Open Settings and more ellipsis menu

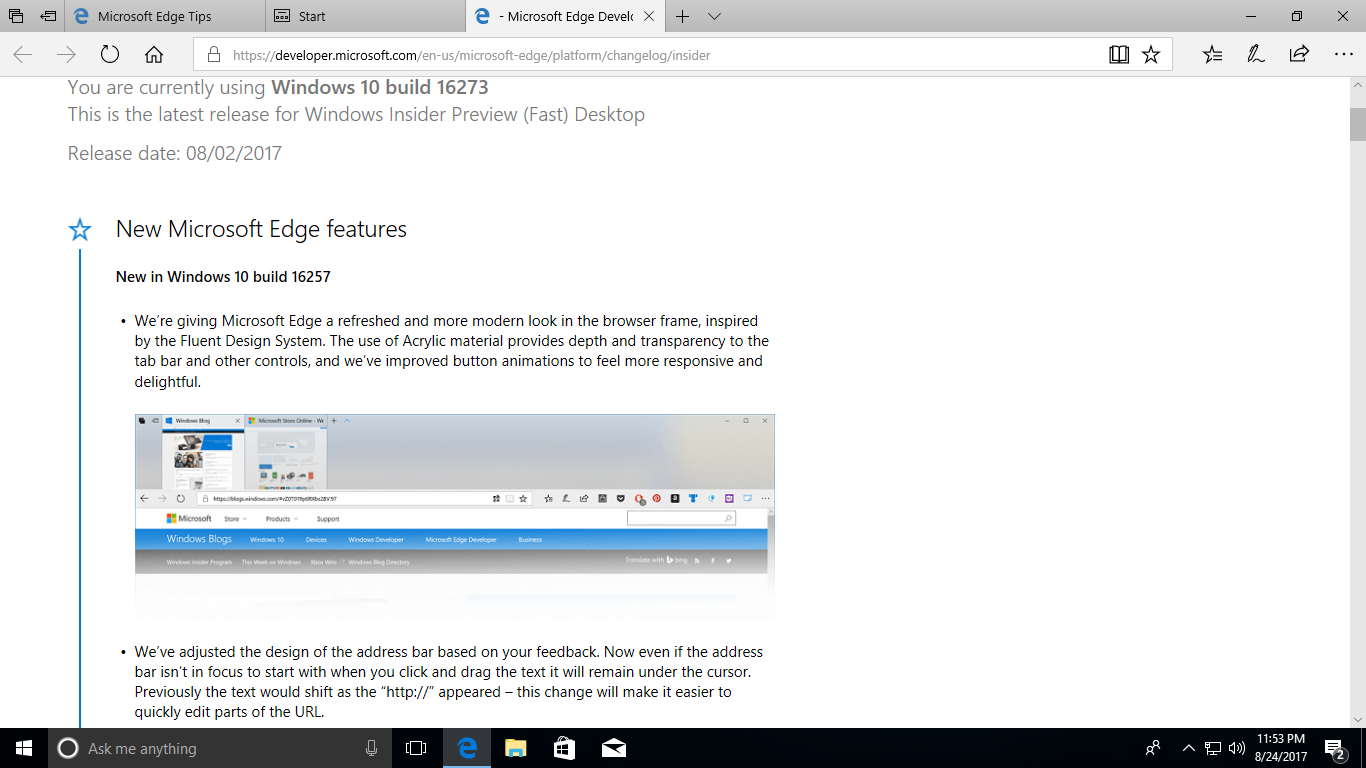(1343, 55)
